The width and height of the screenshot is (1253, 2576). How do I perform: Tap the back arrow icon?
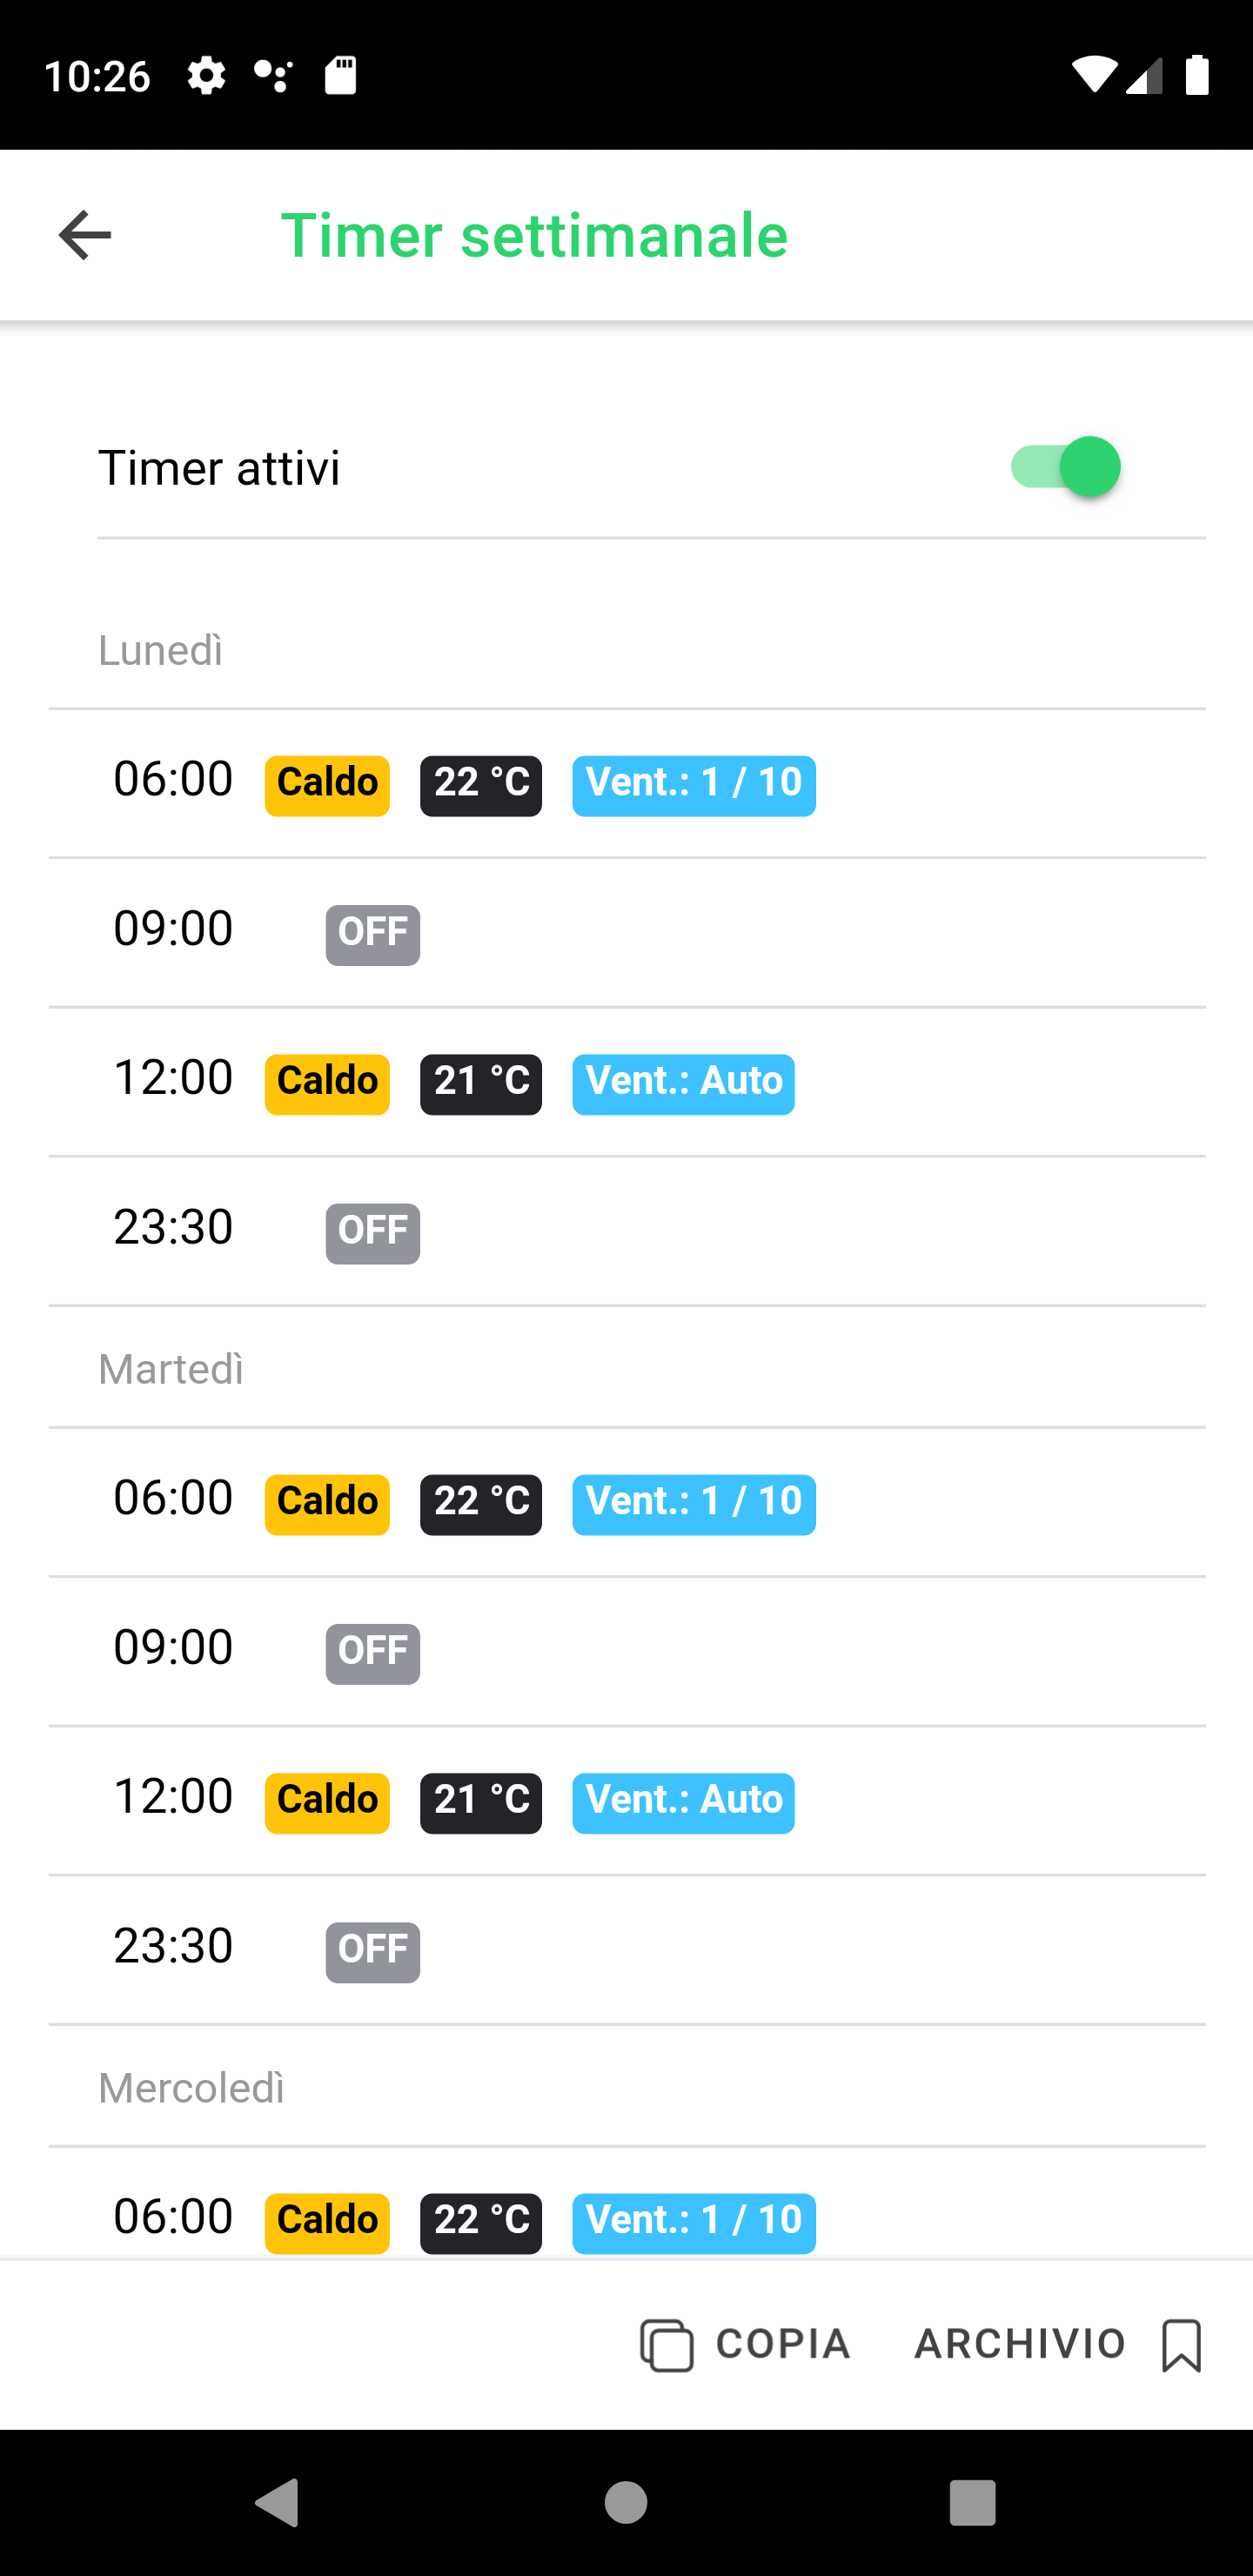click(x=85, y=236)
